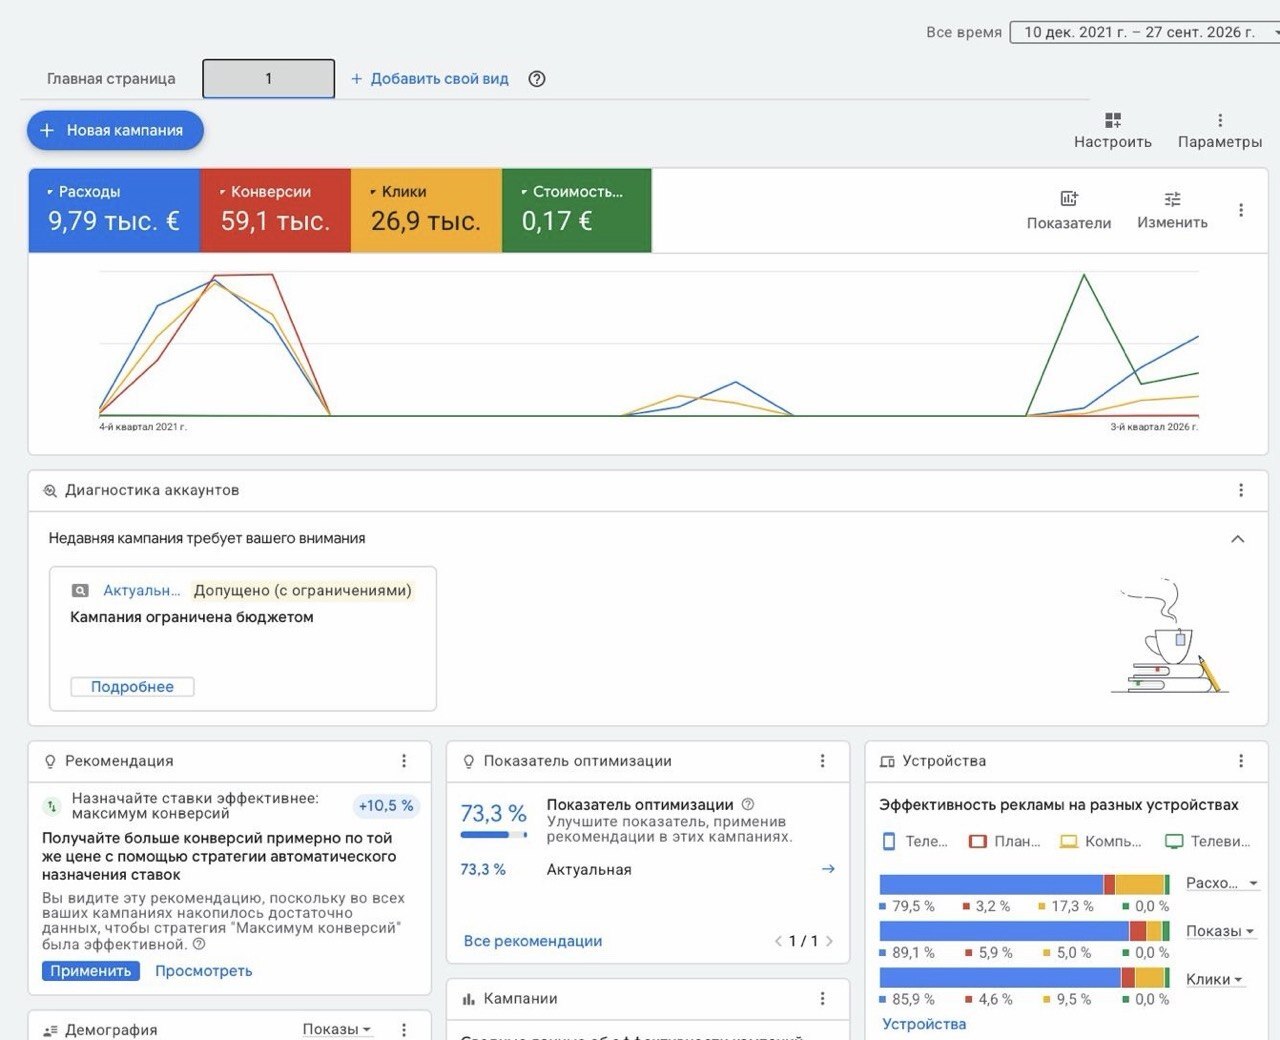This screenshot has width=1280, height=1040.
Task: Open the Расхо… dropdown in Устройства
Action: coord(1221,883)
